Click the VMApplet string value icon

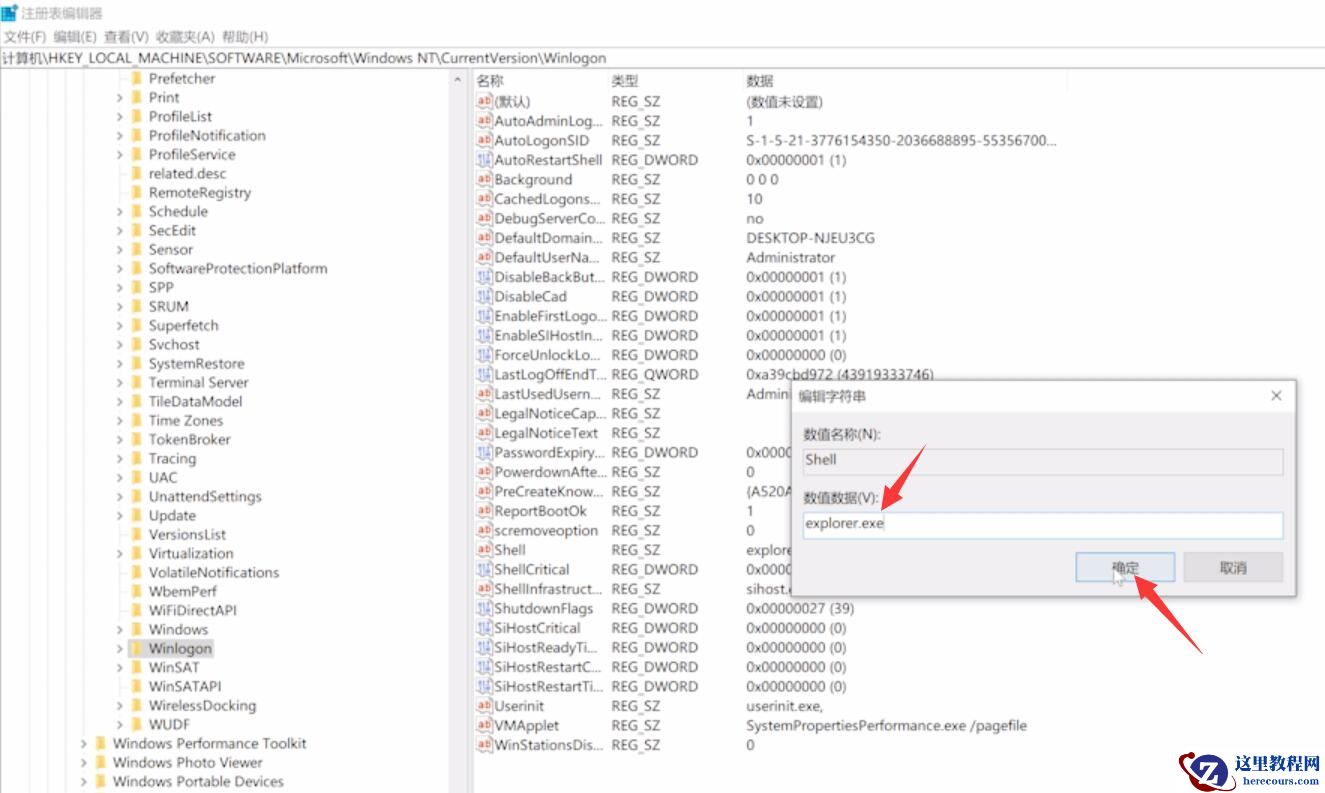[484, 726]
